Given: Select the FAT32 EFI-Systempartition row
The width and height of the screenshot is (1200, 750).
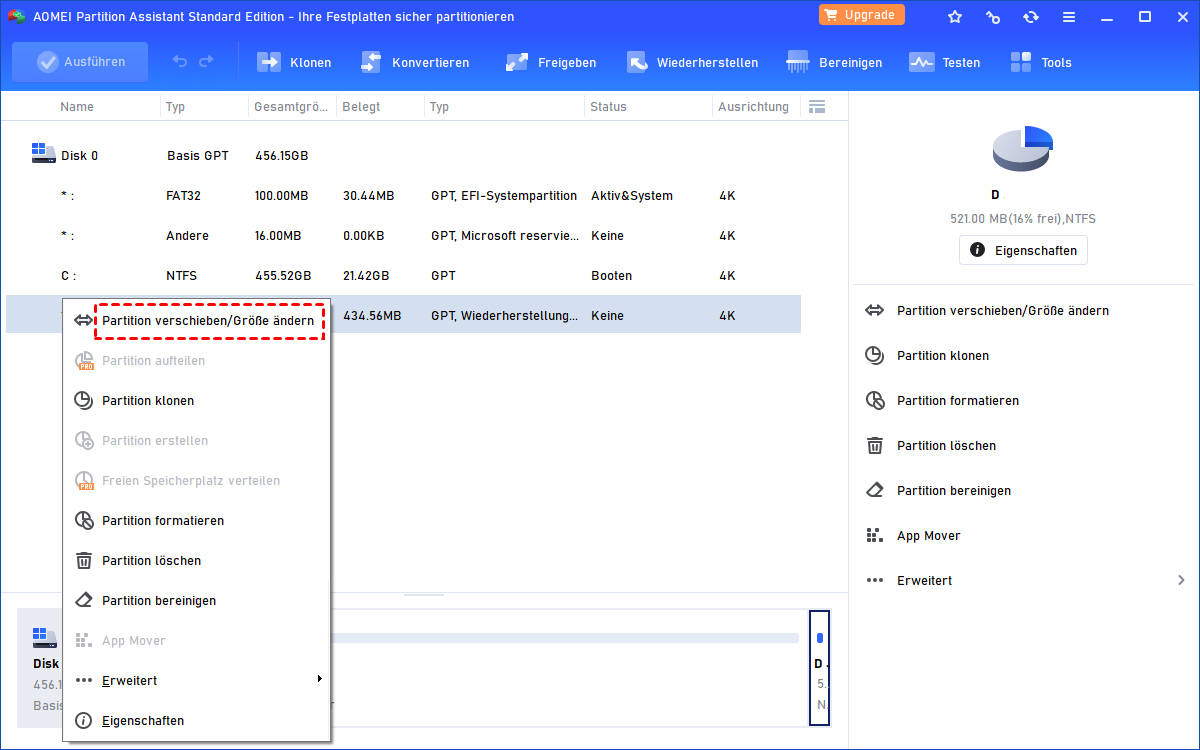Looking at the screenshot, I should coord(403,196).
